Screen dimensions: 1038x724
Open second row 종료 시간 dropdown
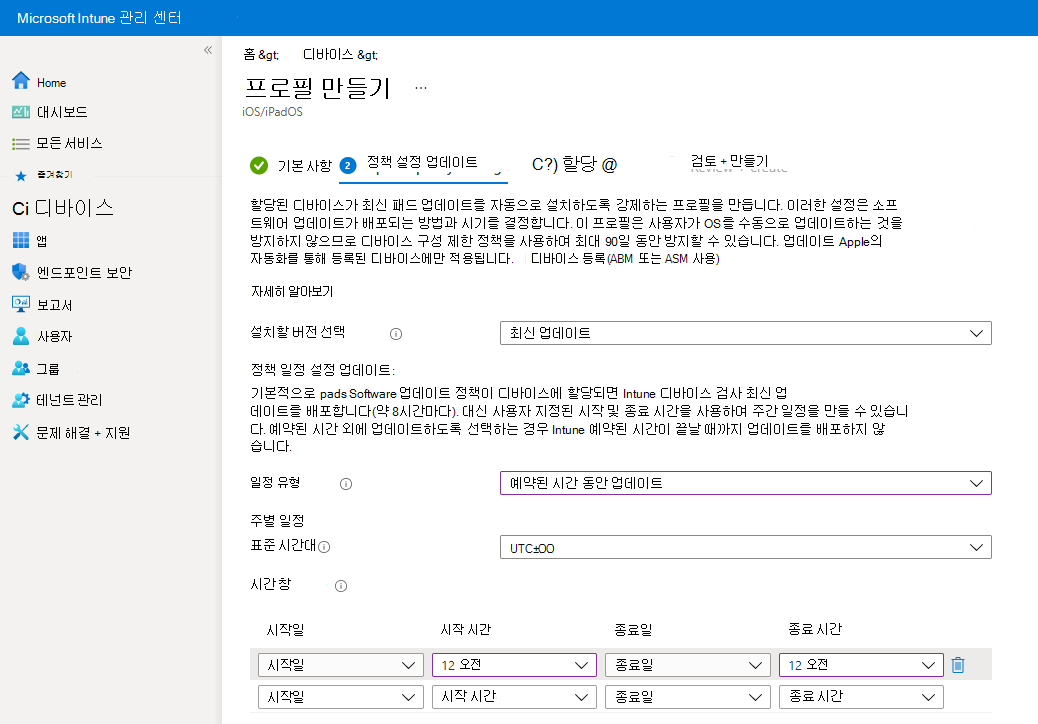click(861, 697)
